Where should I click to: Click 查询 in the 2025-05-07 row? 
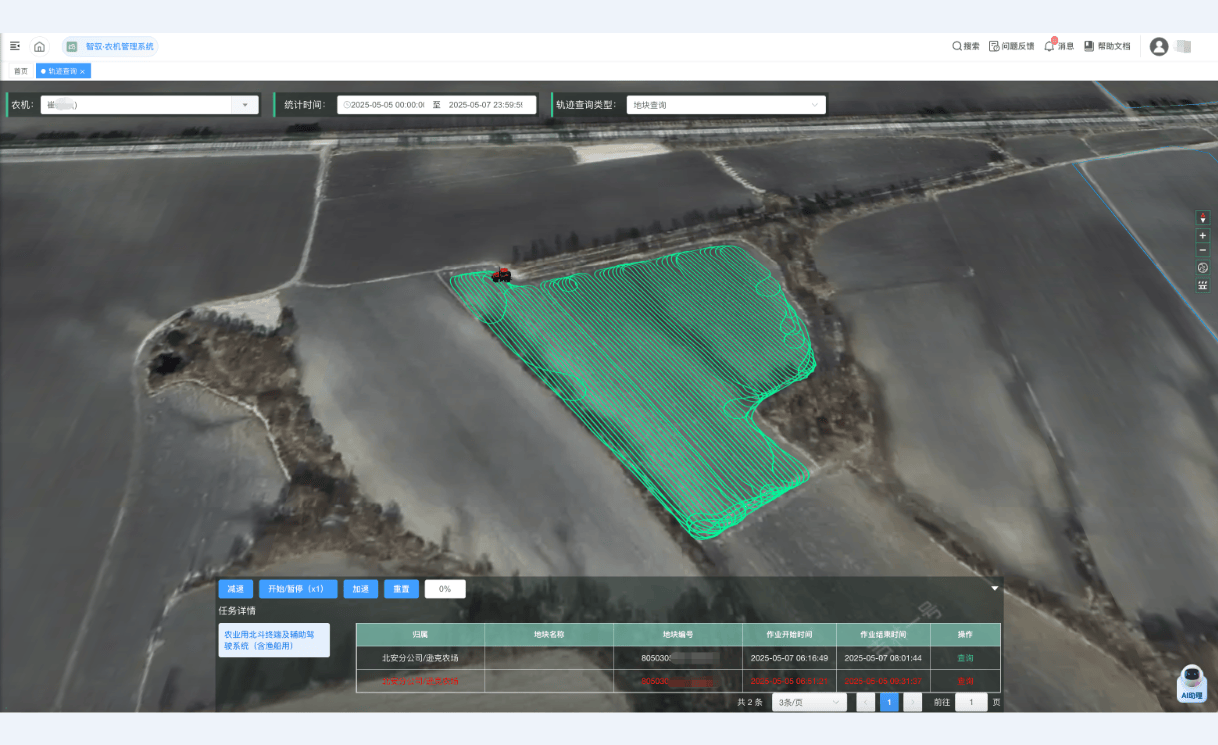click(965, 658)
